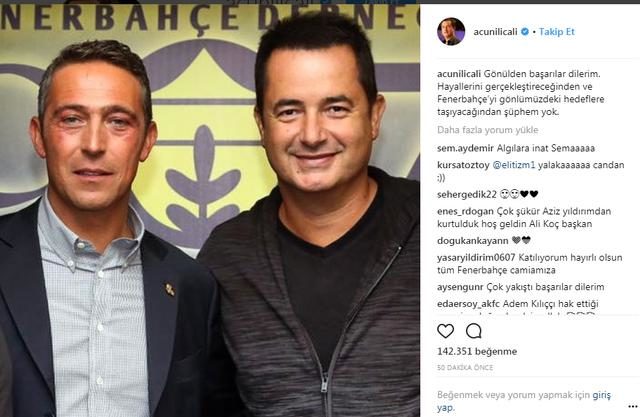
Task: Load more comments with Daha fazla yorum yükle
Action: tap(487, 130)
